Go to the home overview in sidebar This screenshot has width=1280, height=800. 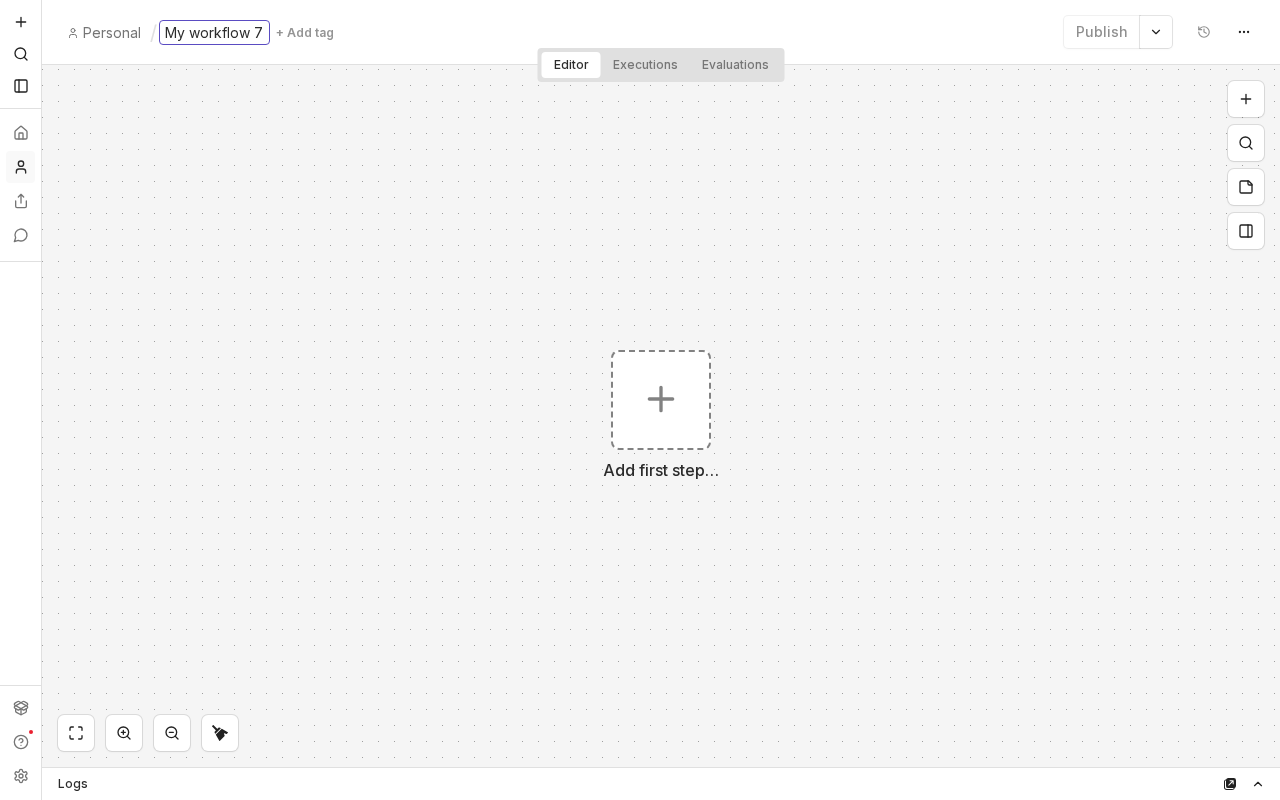click(x=21, y=133)
